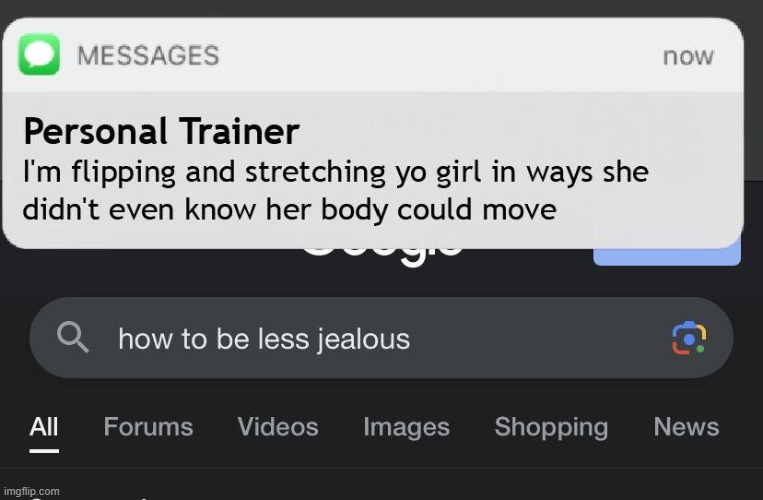Screen dimensions: 763x500
Task: Open Google Lens camera search icon
Action: click(689, 338)
